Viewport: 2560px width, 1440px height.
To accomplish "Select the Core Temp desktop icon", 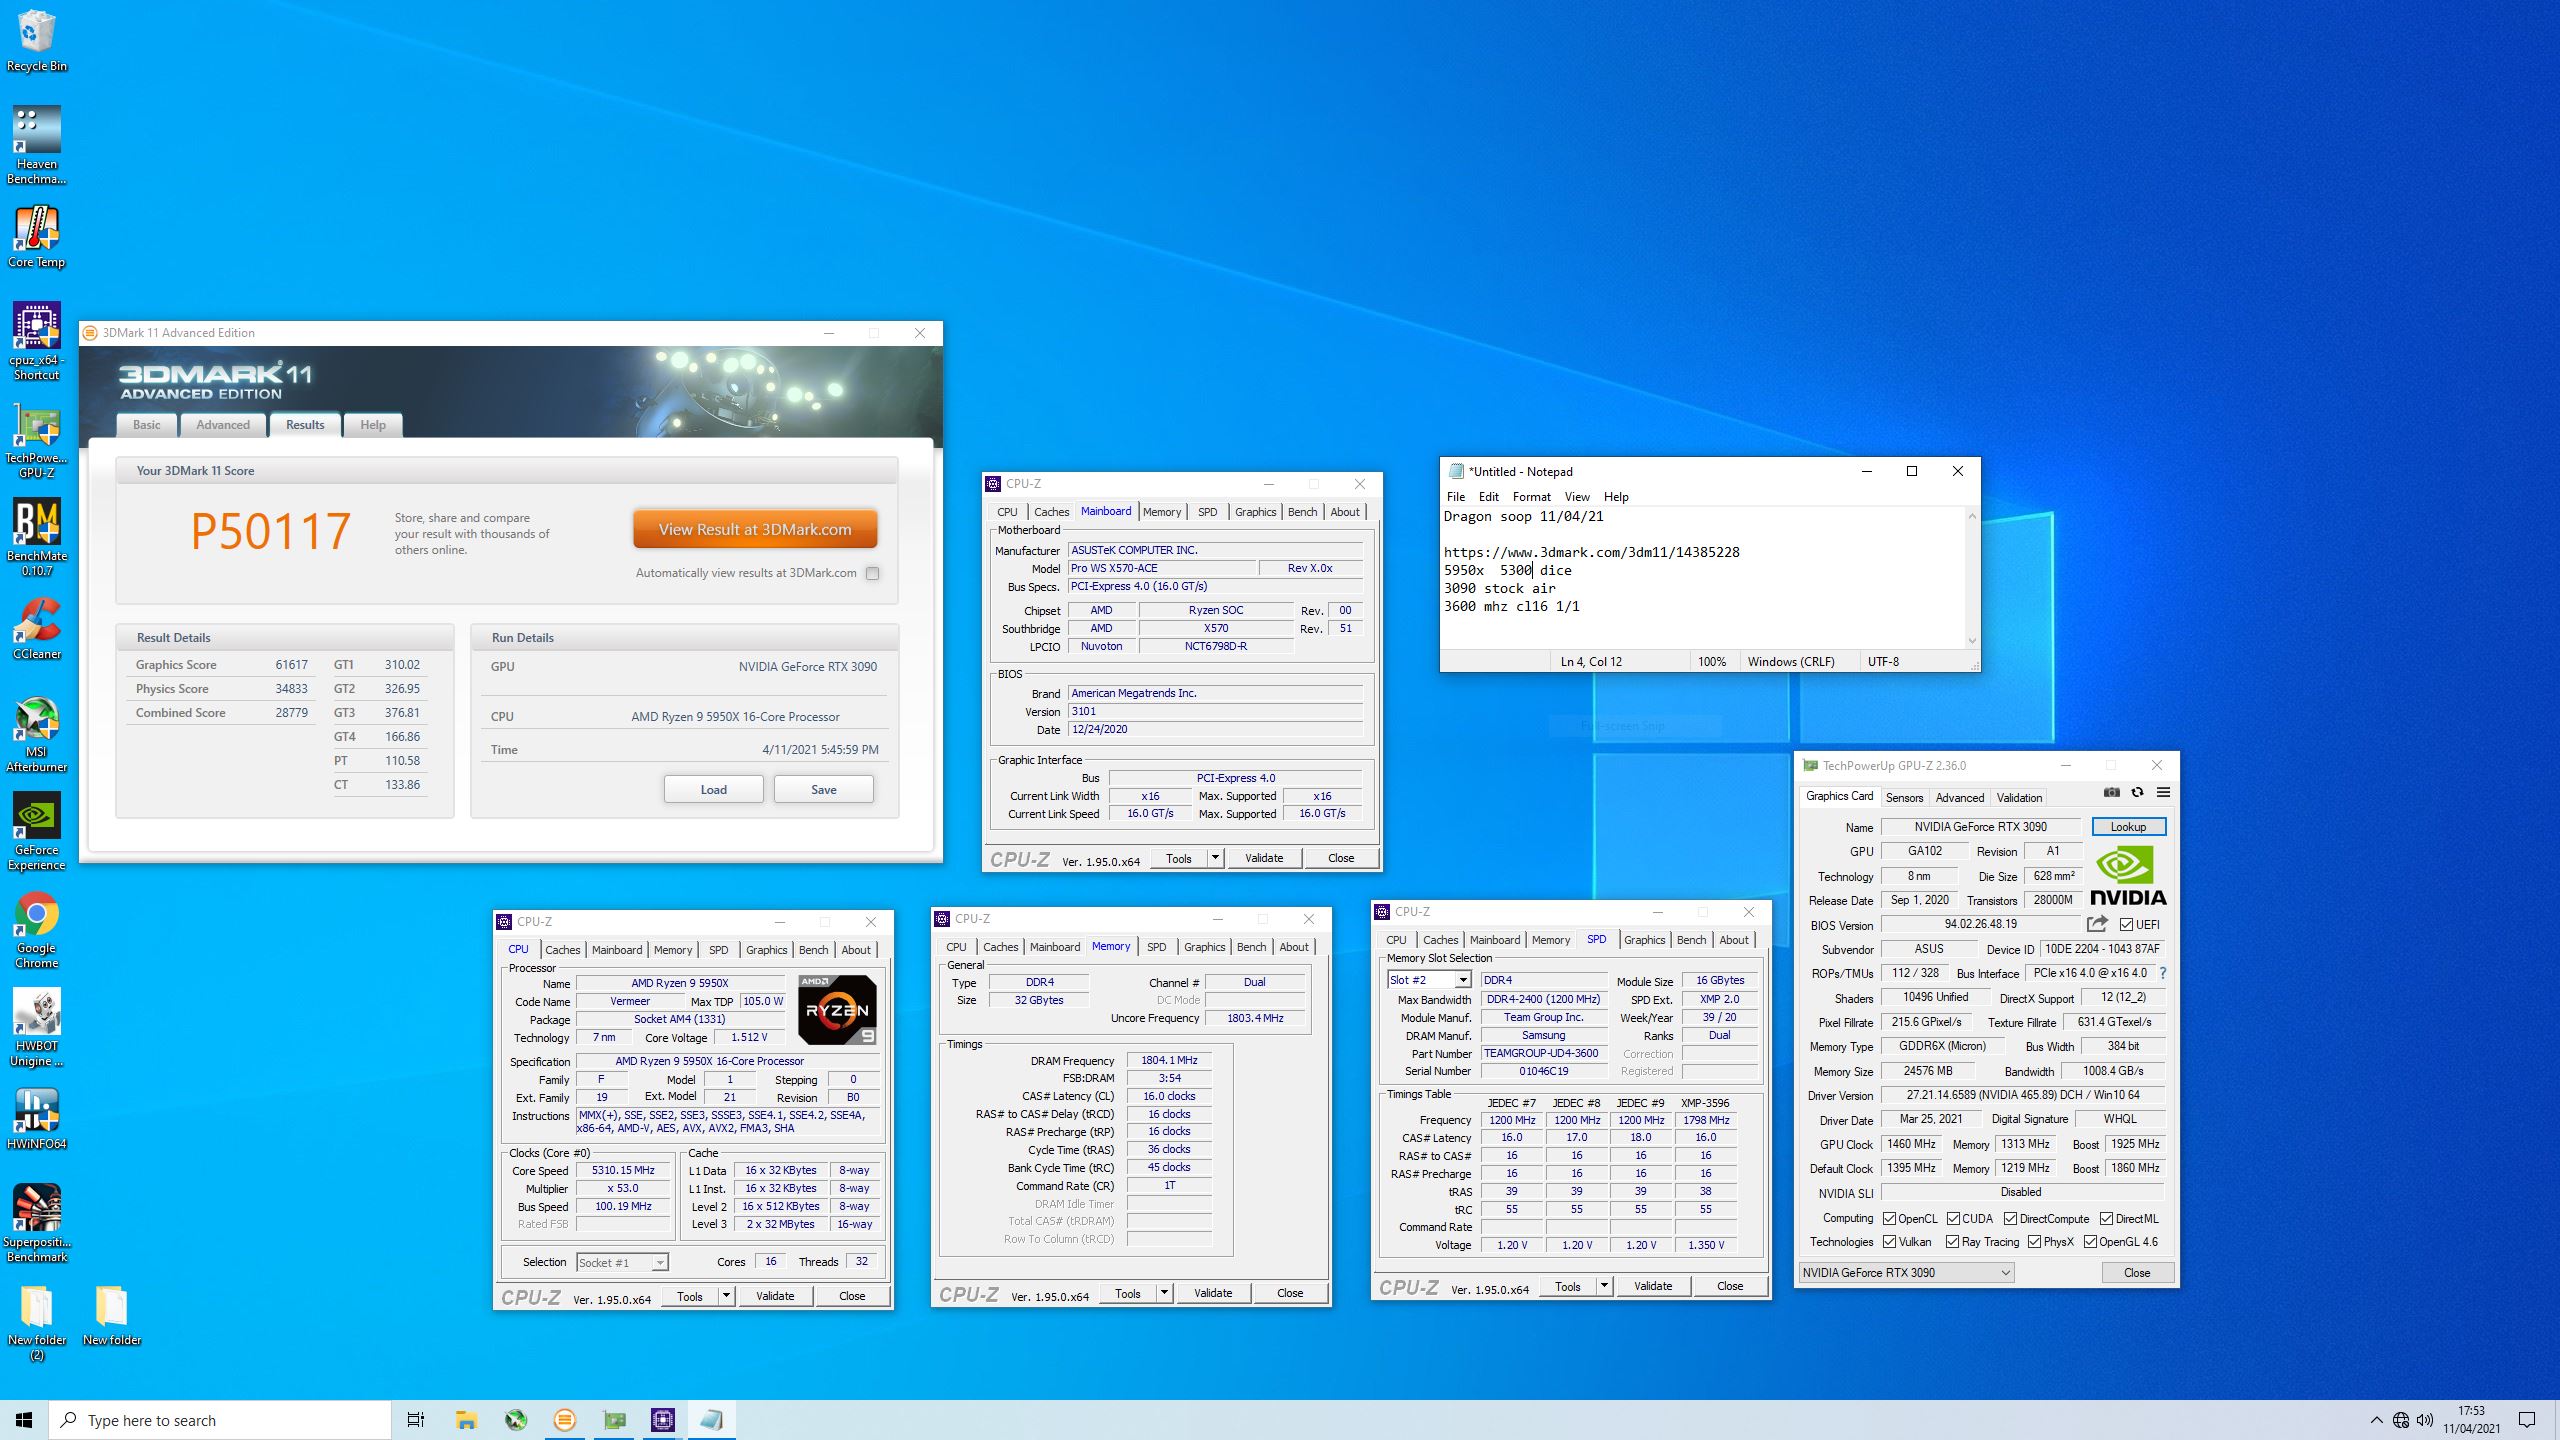I will [x=37, y=237].
